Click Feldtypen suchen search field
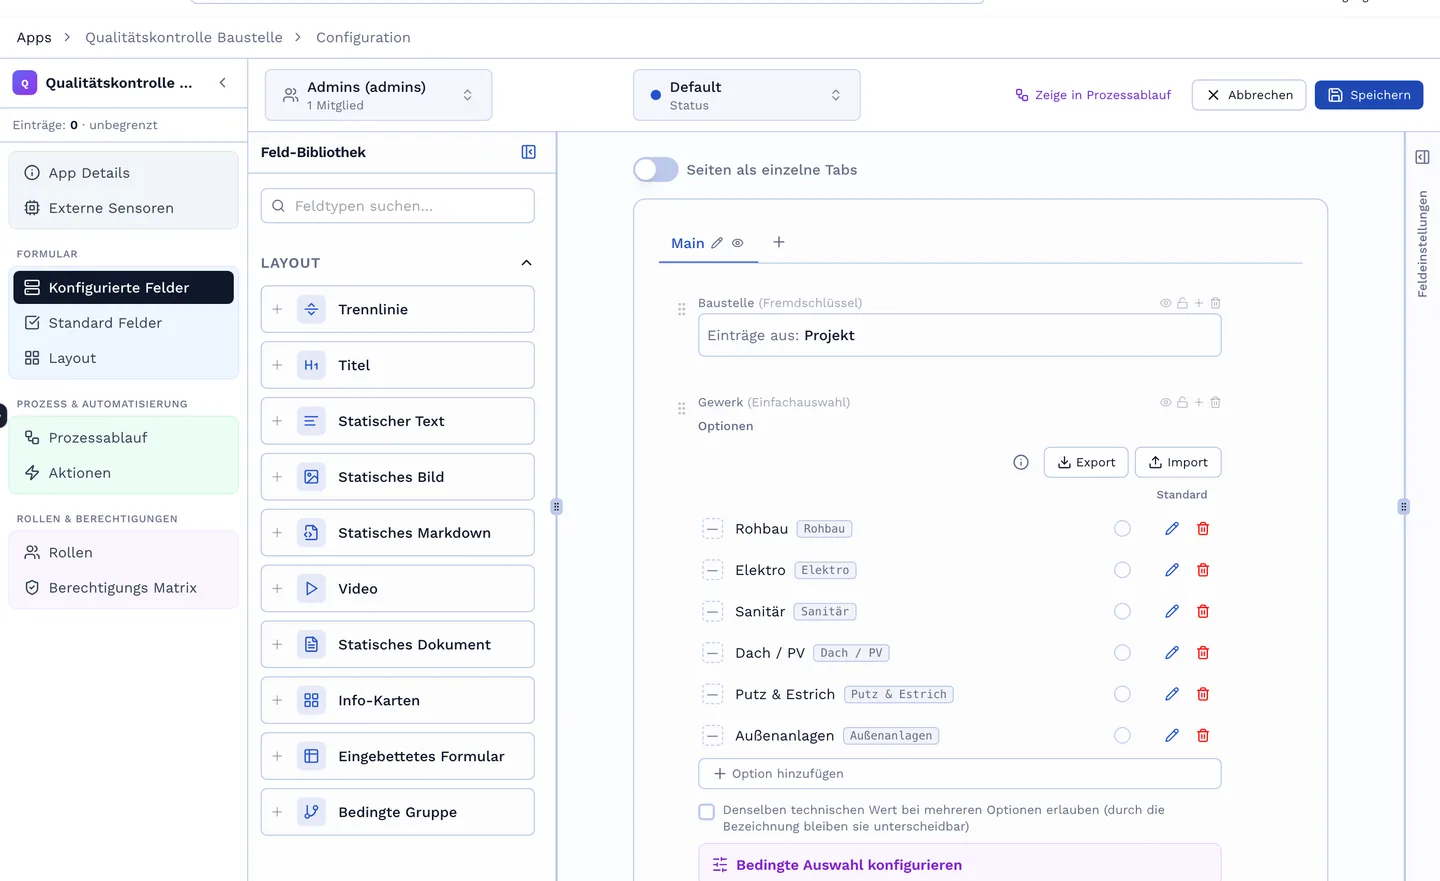Screen dimensions: 1440x881 pos(397,206)
